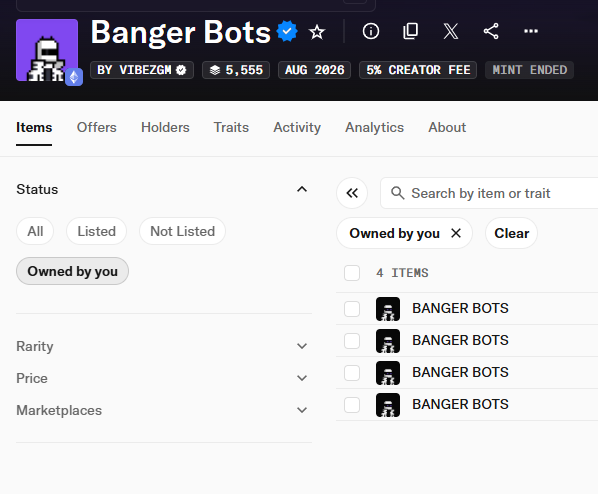Select the Not Listed status filter
This screenshot has height=494, width=598.
pyautogui.click(x=183, y=231)
